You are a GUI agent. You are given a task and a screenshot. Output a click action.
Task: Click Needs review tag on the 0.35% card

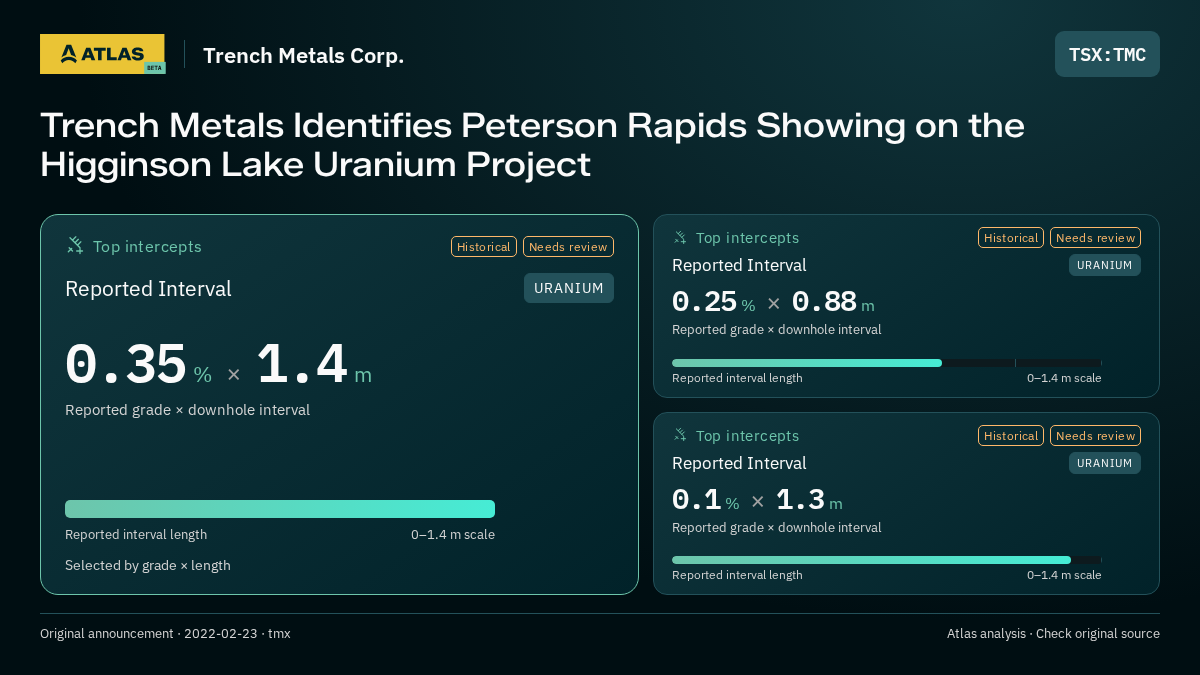coord(568,247)
